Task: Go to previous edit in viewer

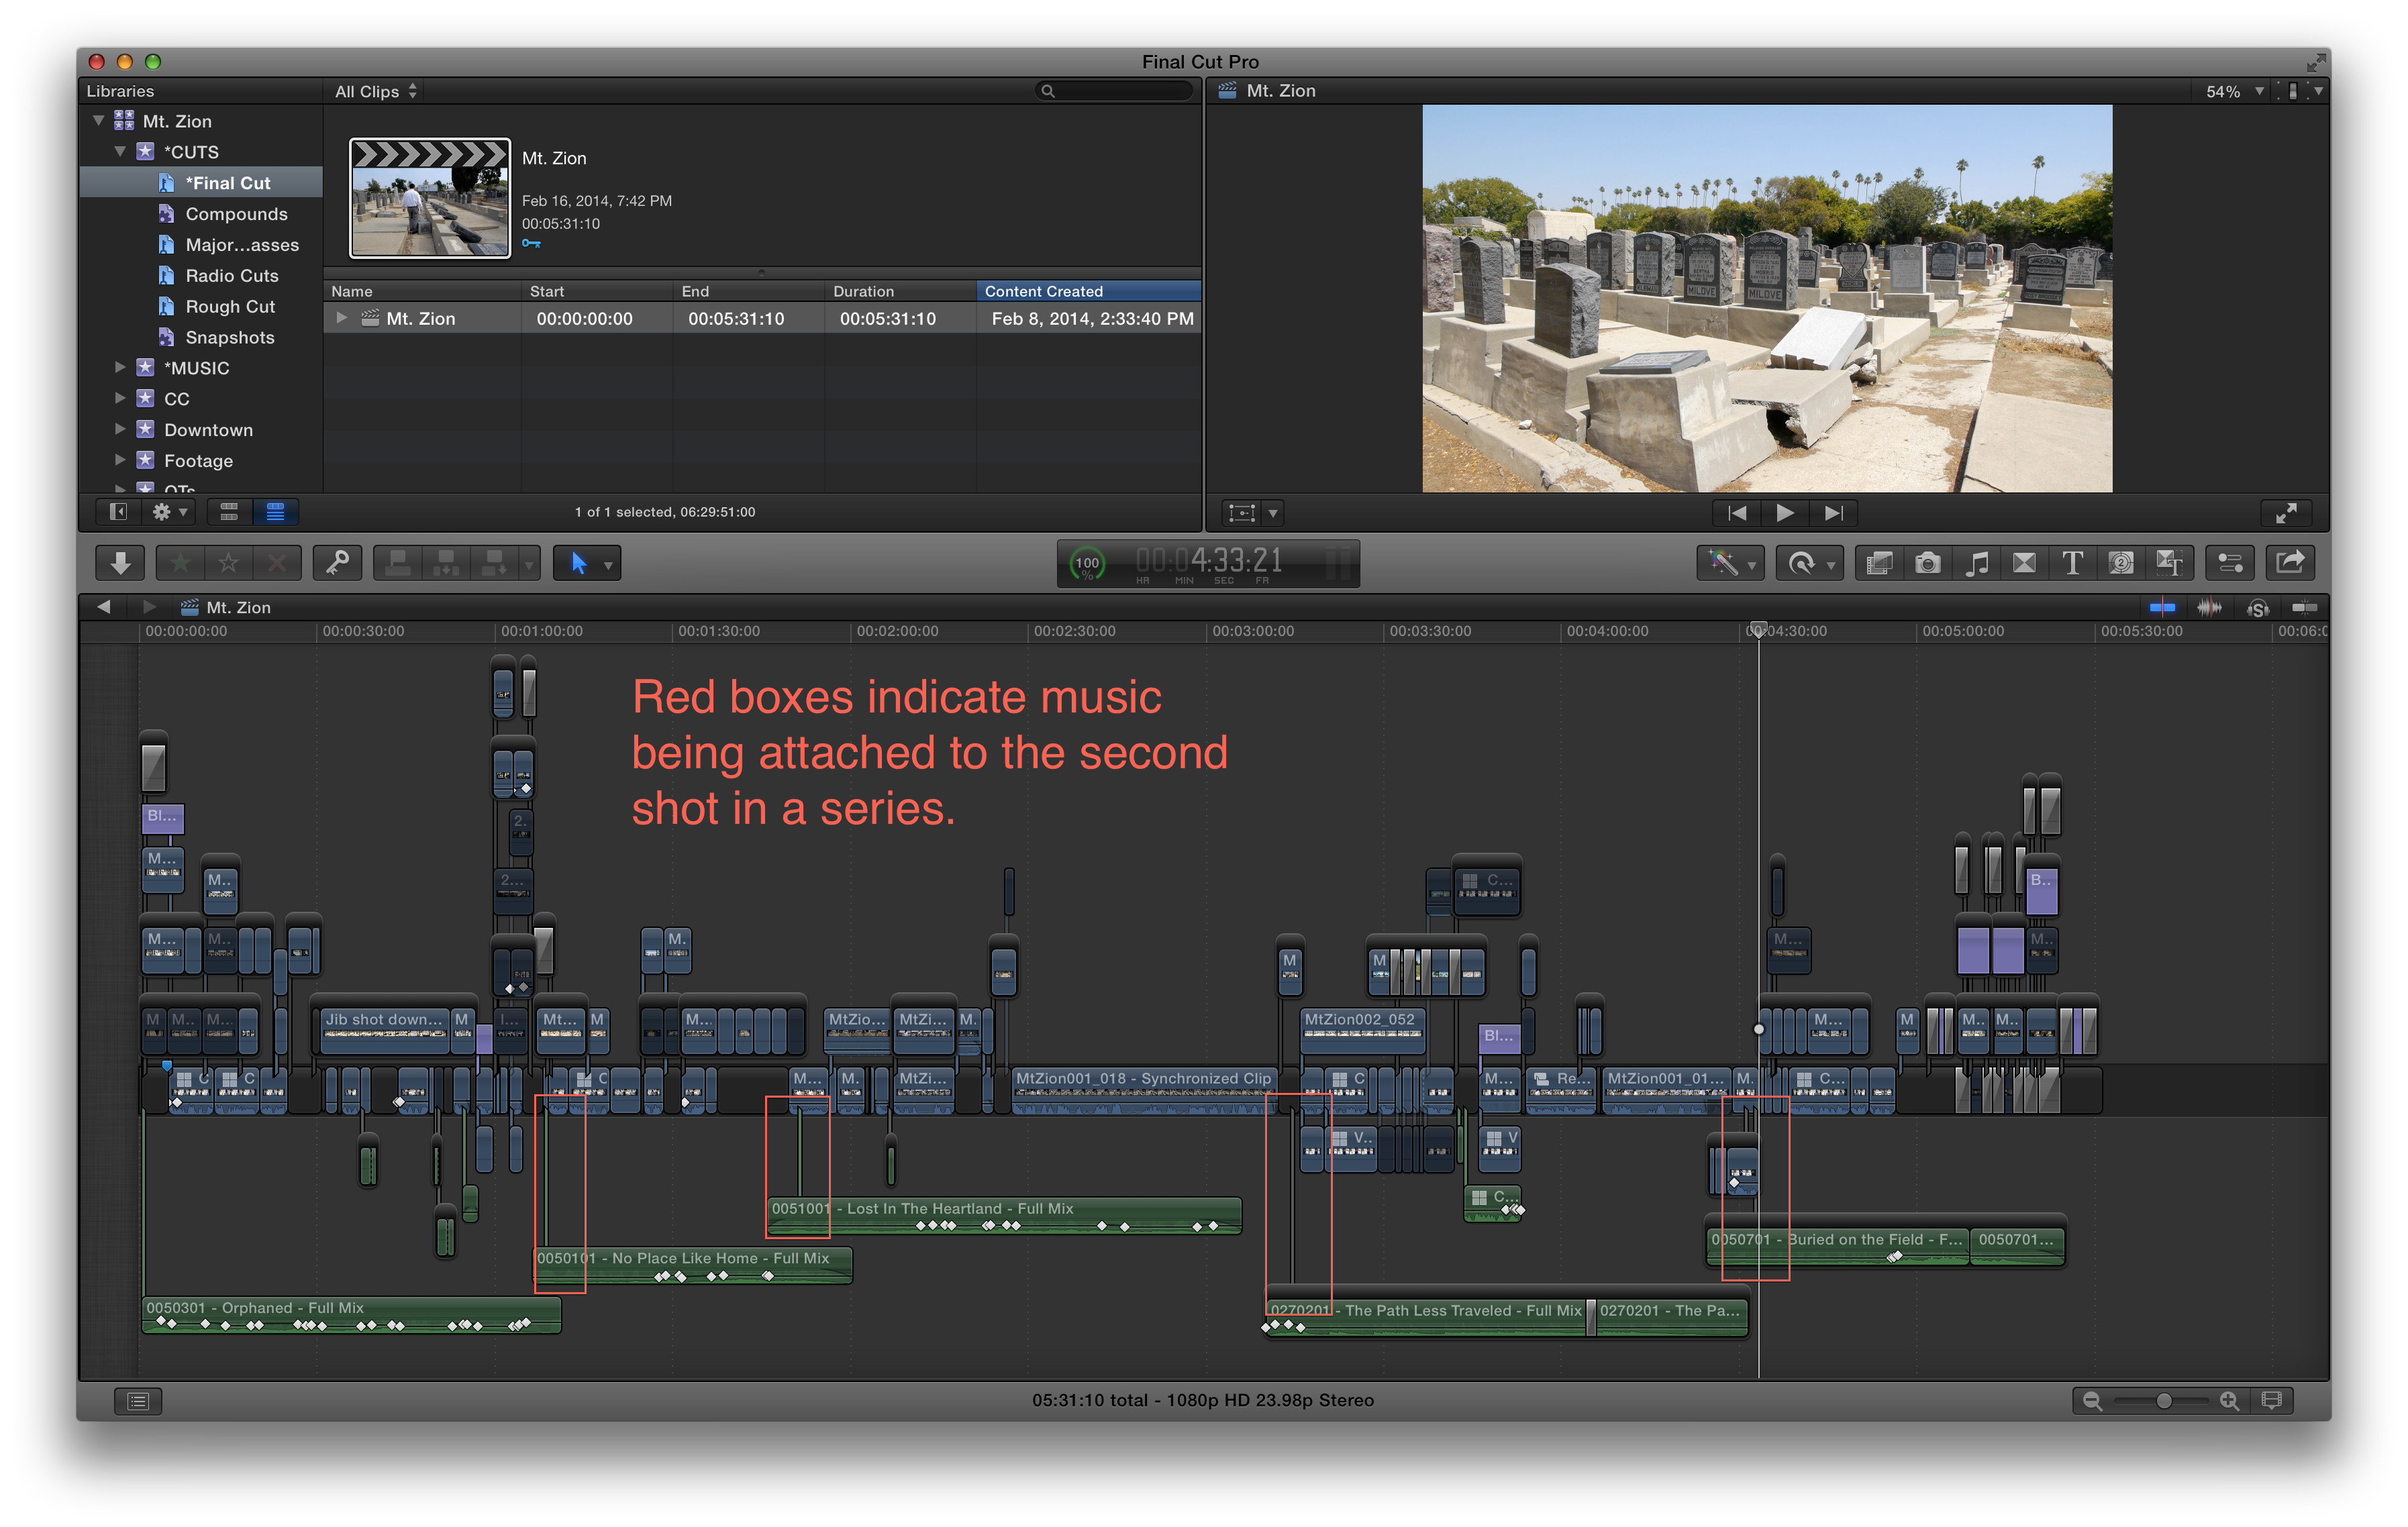Action: [x=1737, y=513]
